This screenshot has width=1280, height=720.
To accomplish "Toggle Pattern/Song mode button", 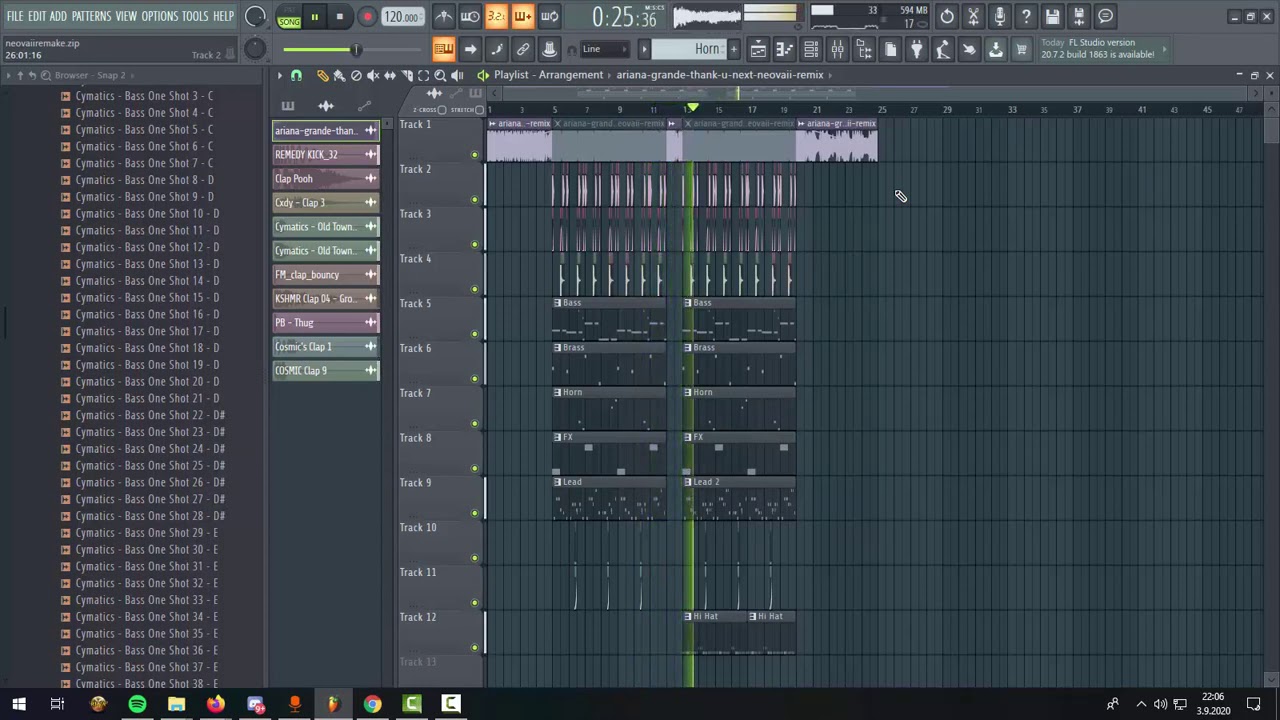I will click(x=289, y=16).
